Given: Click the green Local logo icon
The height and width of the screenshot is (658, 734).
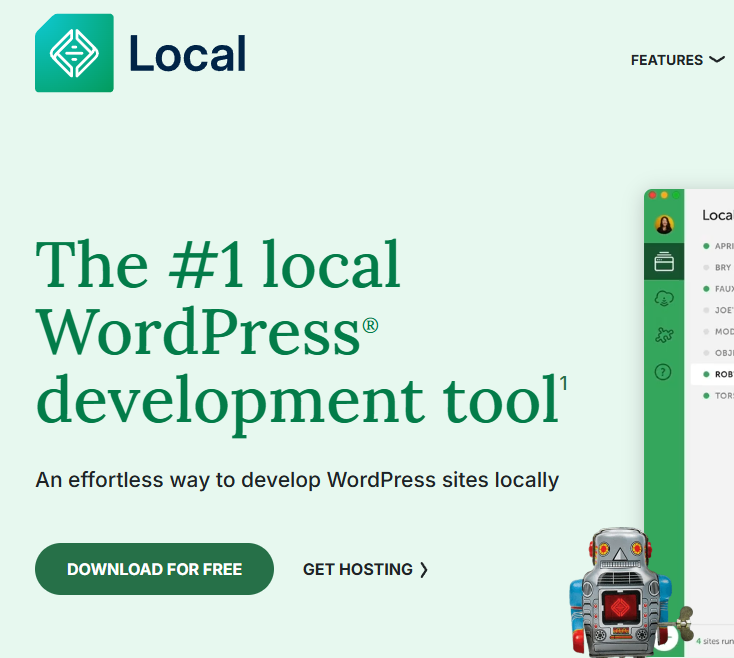Looking at the screenshot, I should click(74, 53).
